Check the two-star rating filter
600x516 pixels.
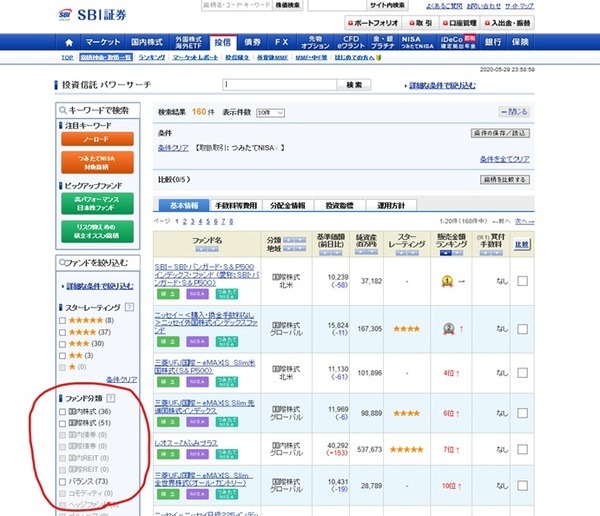pos(63,356)
